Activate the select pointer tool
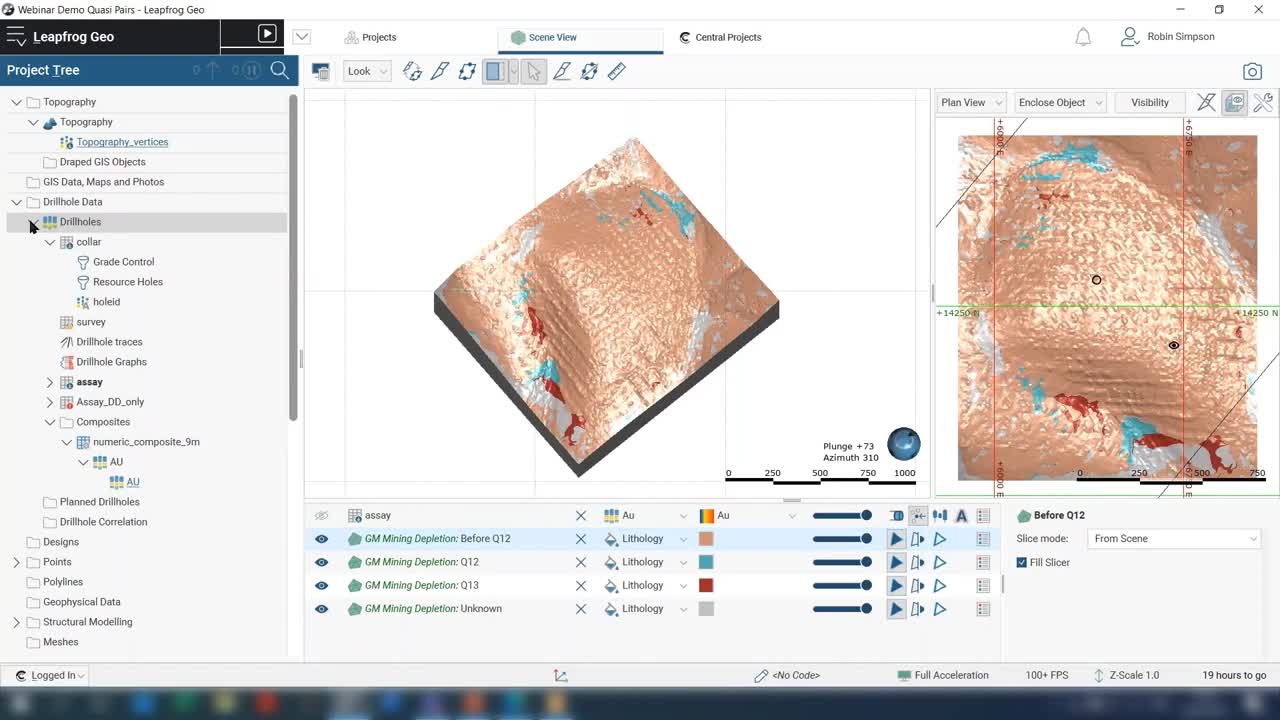This screenshot has height=720, width=1280. 534,71
